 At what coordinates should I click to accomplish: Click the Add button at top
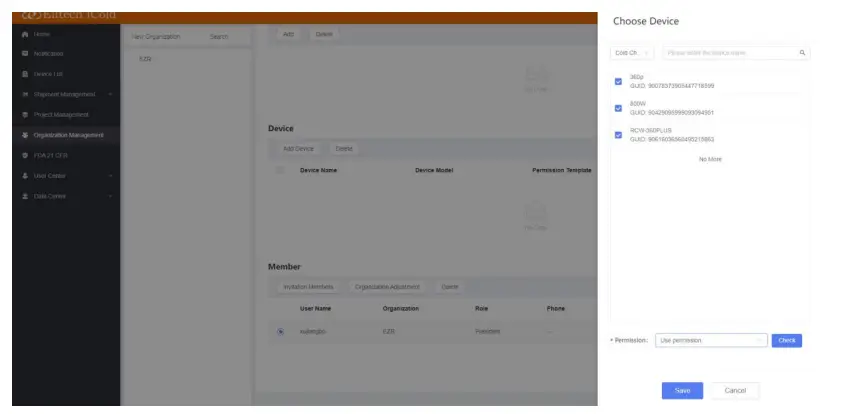pos(288,34)
